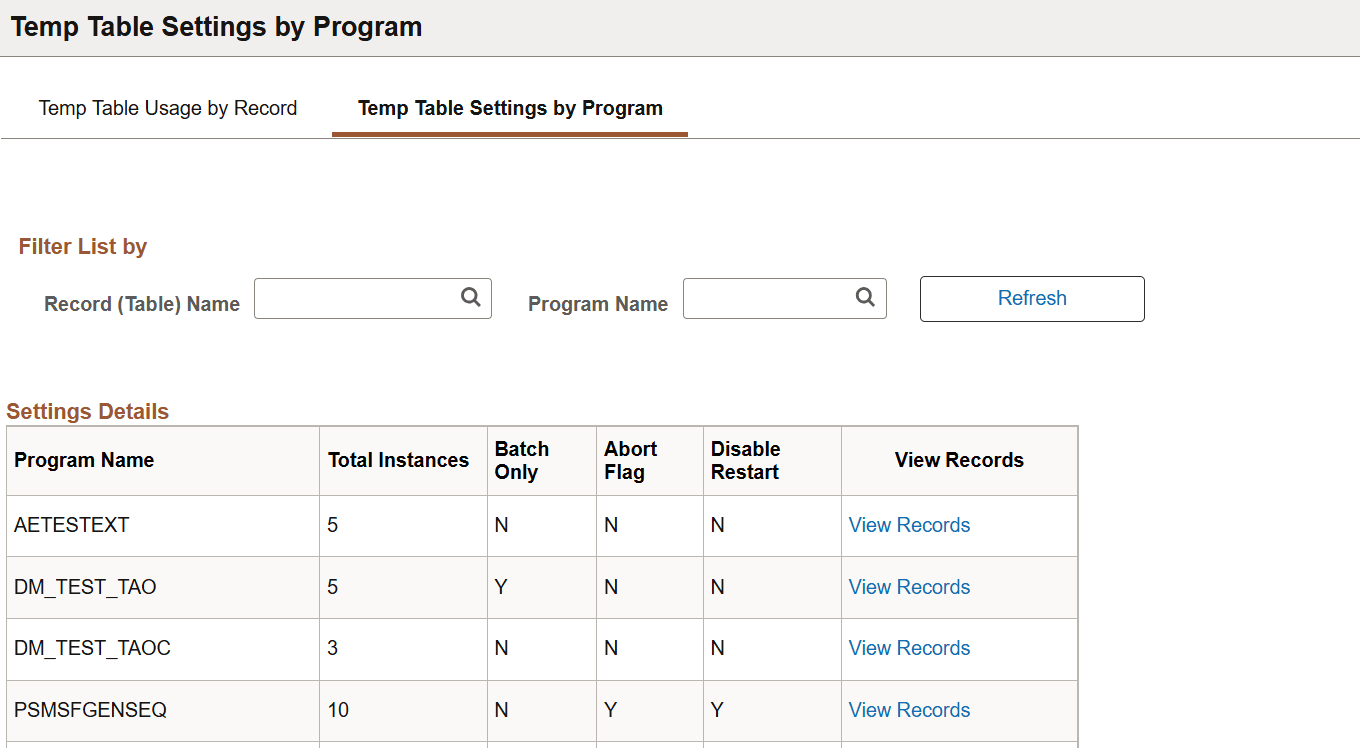Open View Records for DM_TEST_TAOC
Viewport: 1360px width, 748px height.
[908, 648]
